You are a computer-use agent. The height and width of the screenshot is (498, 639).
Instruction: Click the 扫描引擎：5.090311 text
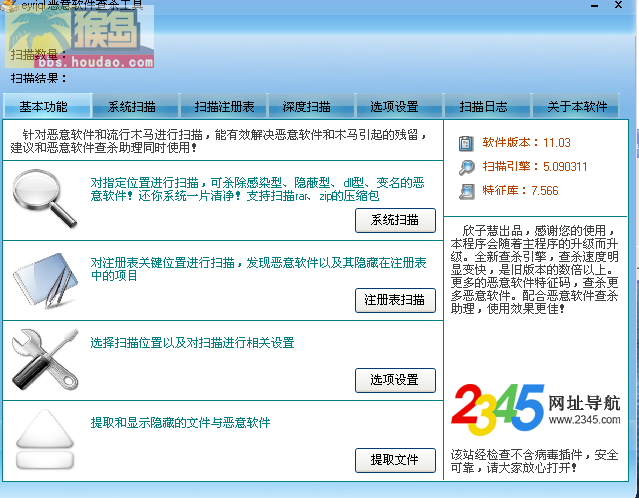[535, 167]
